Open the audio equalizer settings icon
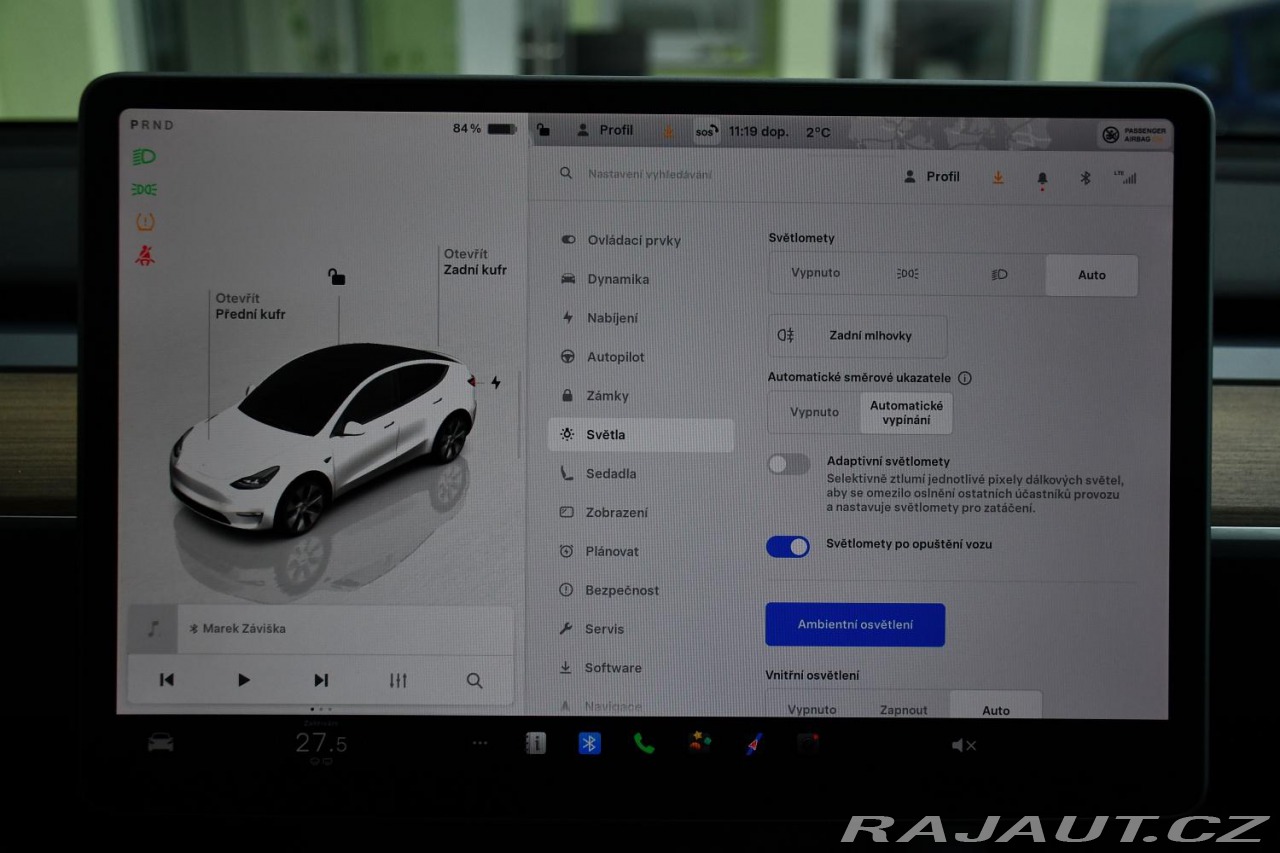The width and height of the screenshot is (1280, 853). coord(398,681)
